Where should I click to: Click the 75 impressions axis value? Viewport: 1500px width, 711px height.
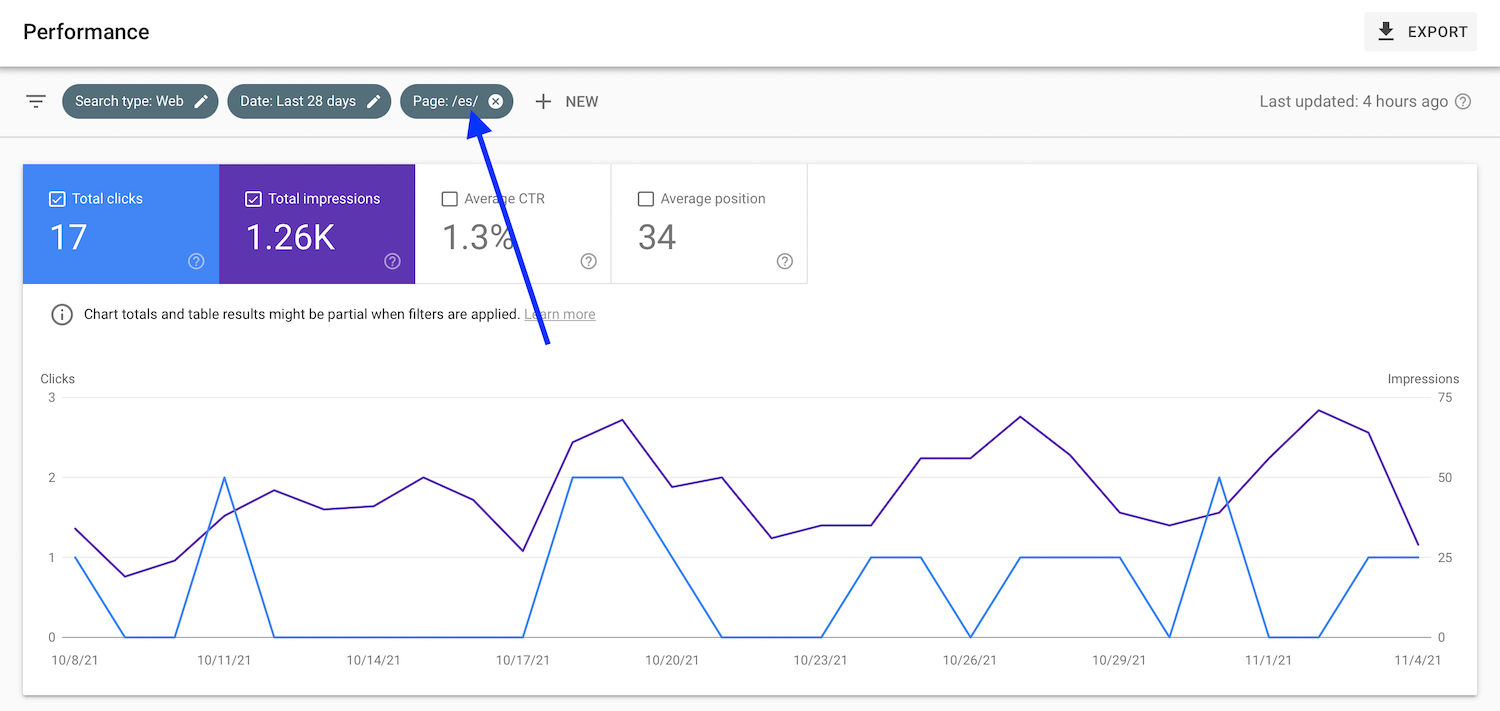click(x=1445, y=397)
